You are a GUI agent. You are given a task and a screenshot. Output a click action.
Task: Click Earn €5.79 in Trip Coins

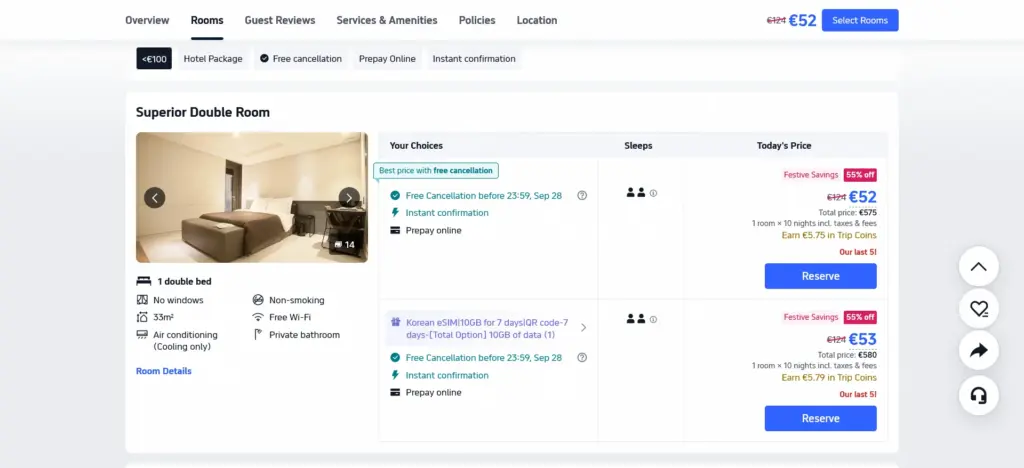click(x=829, y=377)
